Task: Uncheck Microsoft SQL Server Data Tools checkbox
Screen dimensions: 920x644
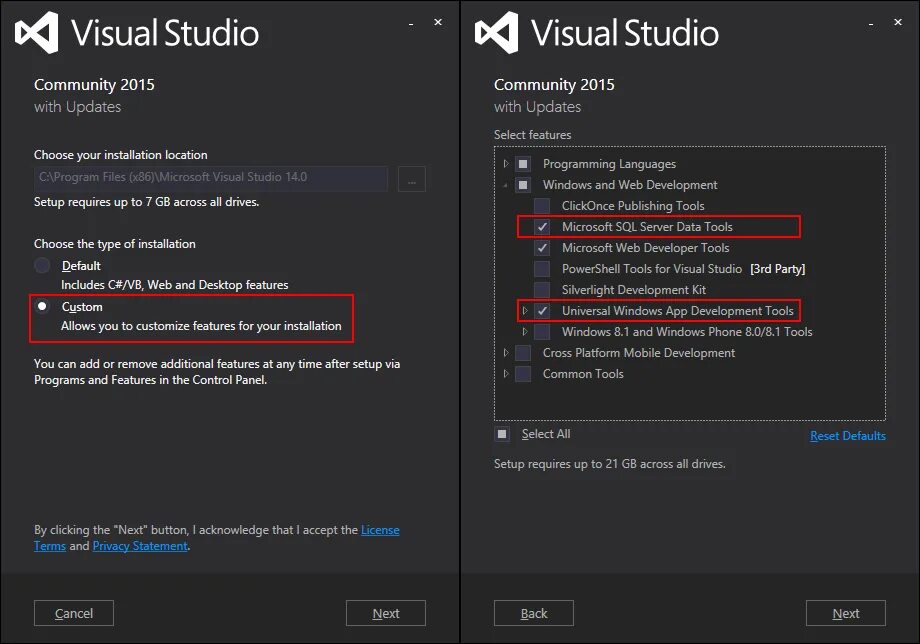Action: 542,227
